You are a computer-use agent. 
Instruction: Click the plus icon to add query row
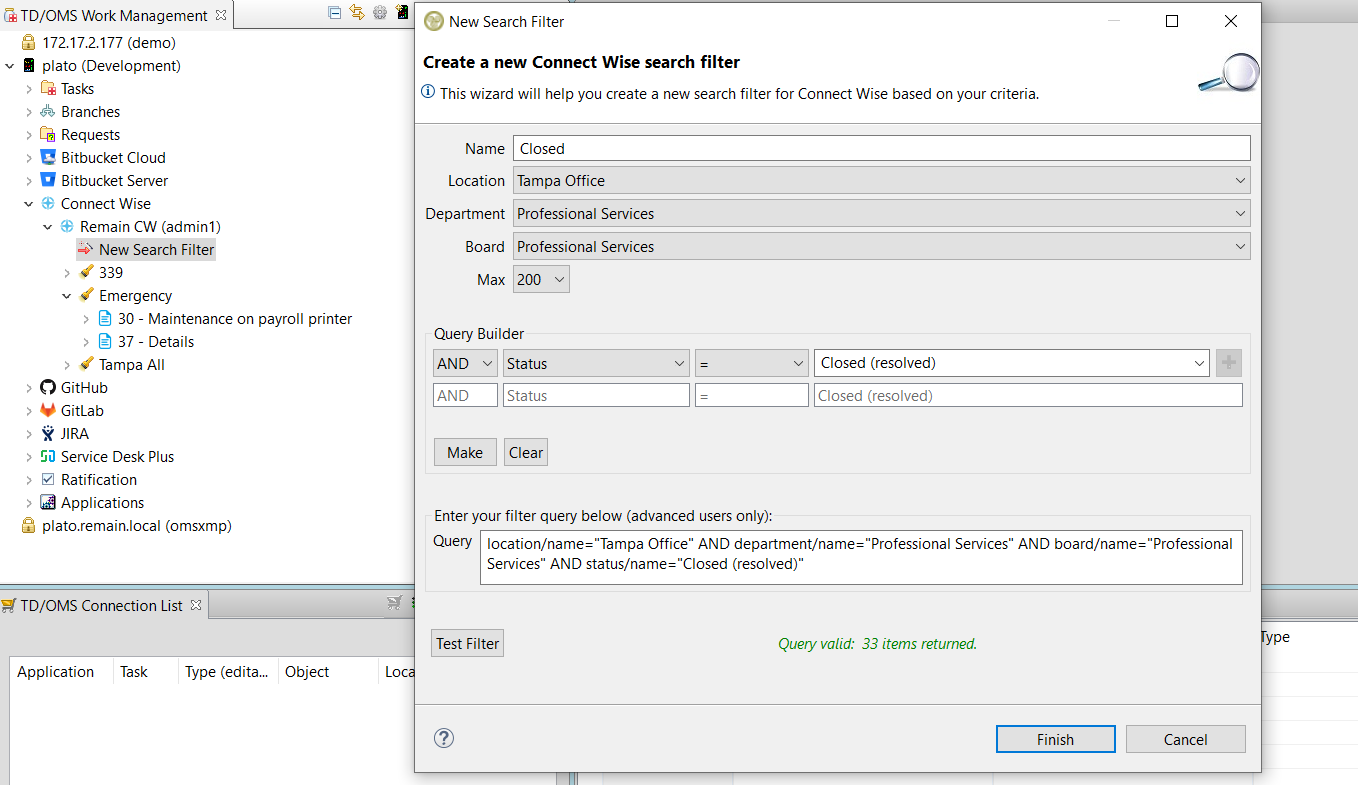click(1228, 363)
